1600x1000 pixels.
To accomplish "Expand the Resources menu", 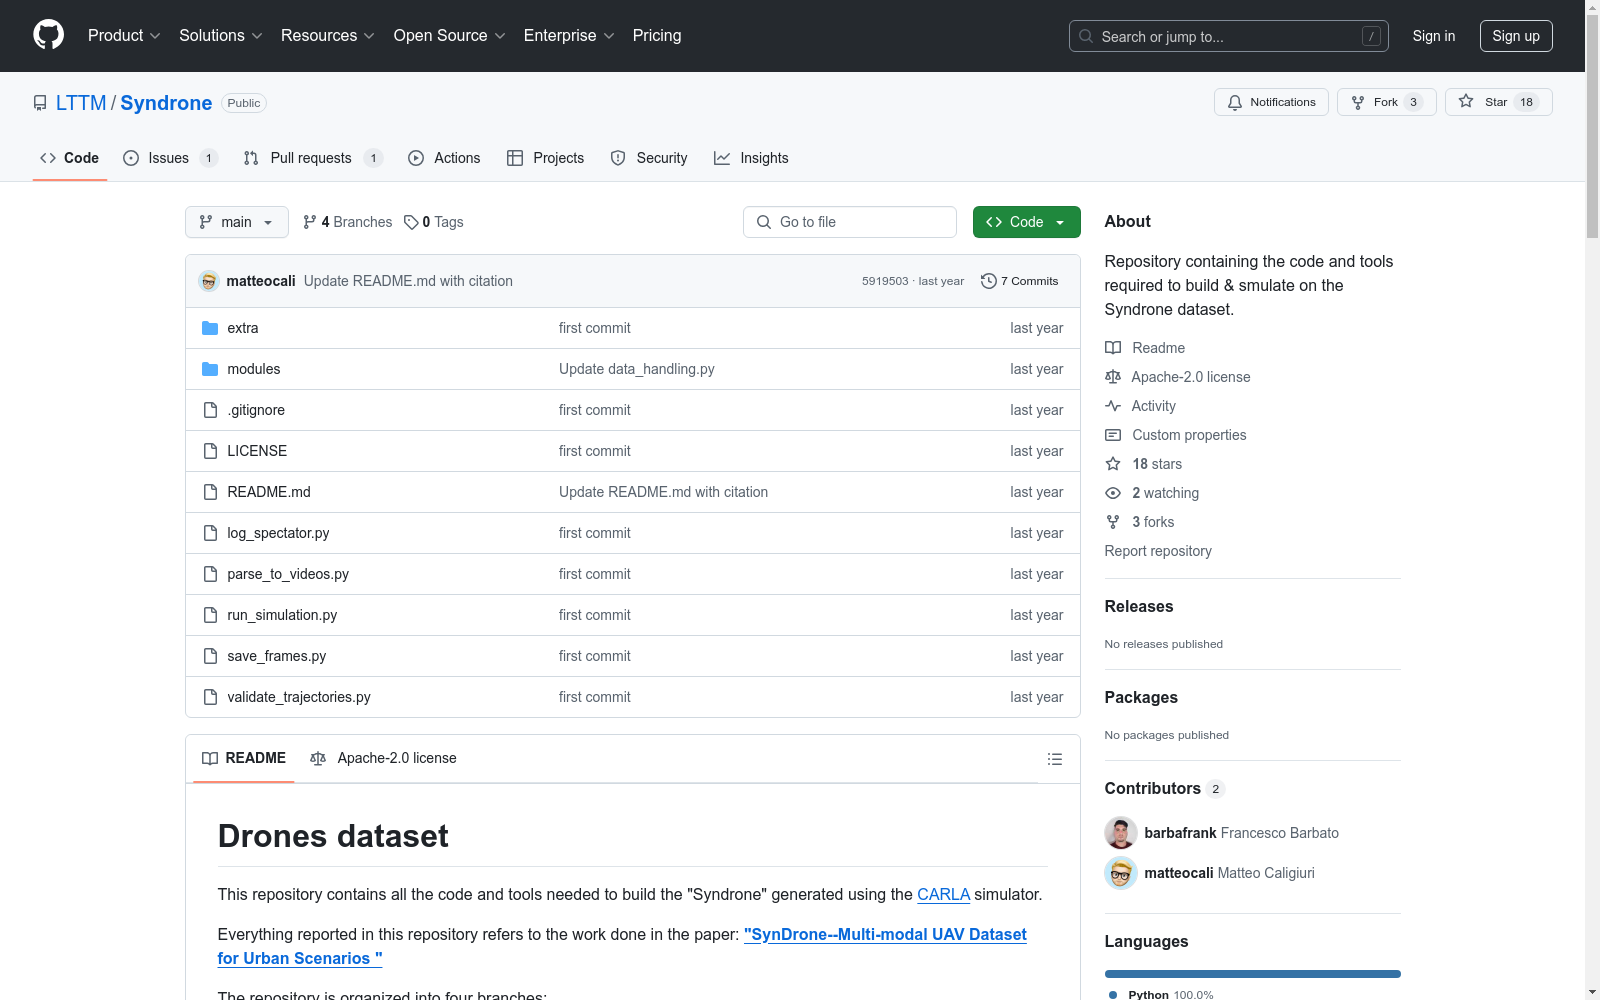I will pos(327,35).
